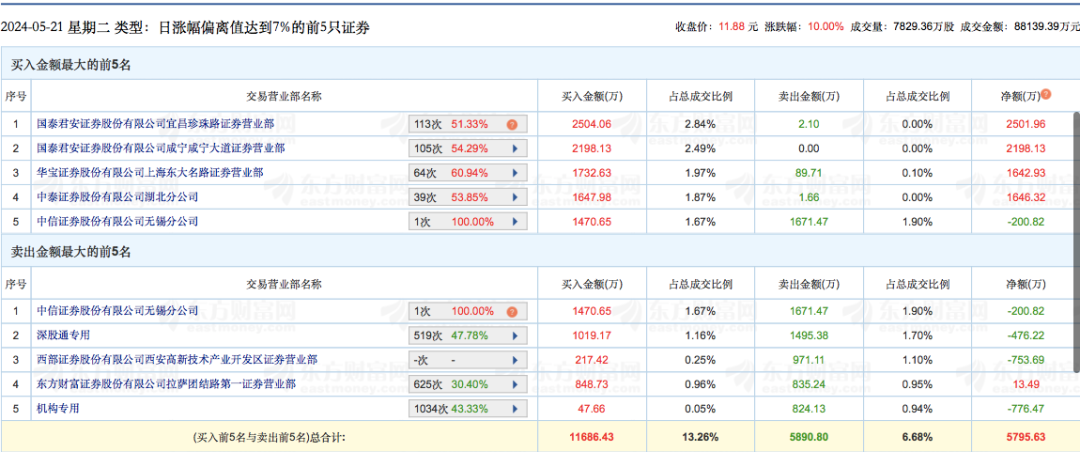Click buy amount 217.42
This screenshot has width=1080, height=452.
592,360
